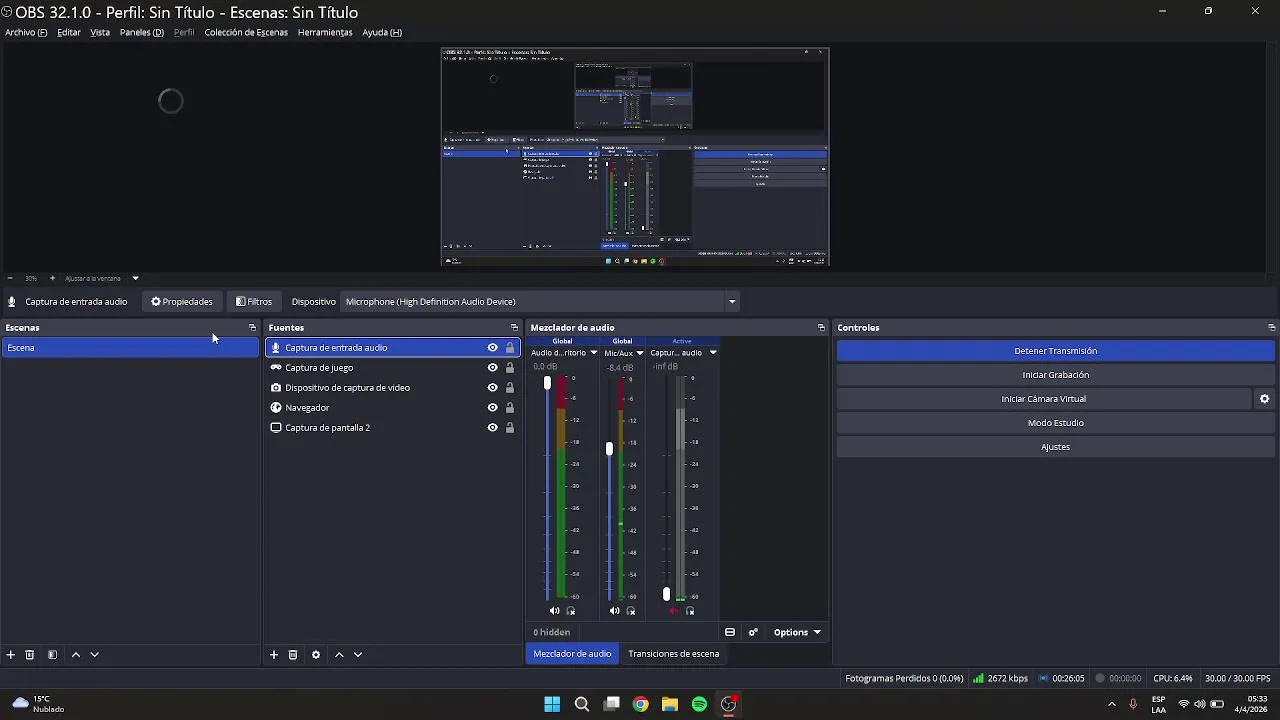1280x720 pixels.
Task: Toggle monitoring headphone on Captura audio channel
Action: pos(690,611)
